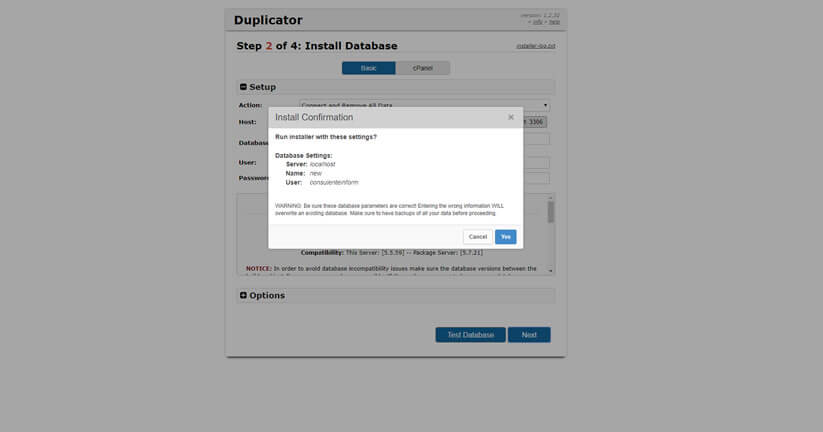Cancel the Install Confirmation dialog

tap(478, 237)
